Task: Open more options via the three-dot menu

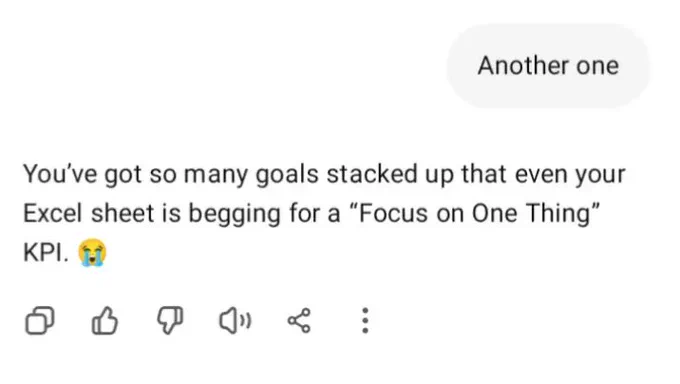Action: click(365, 321)
